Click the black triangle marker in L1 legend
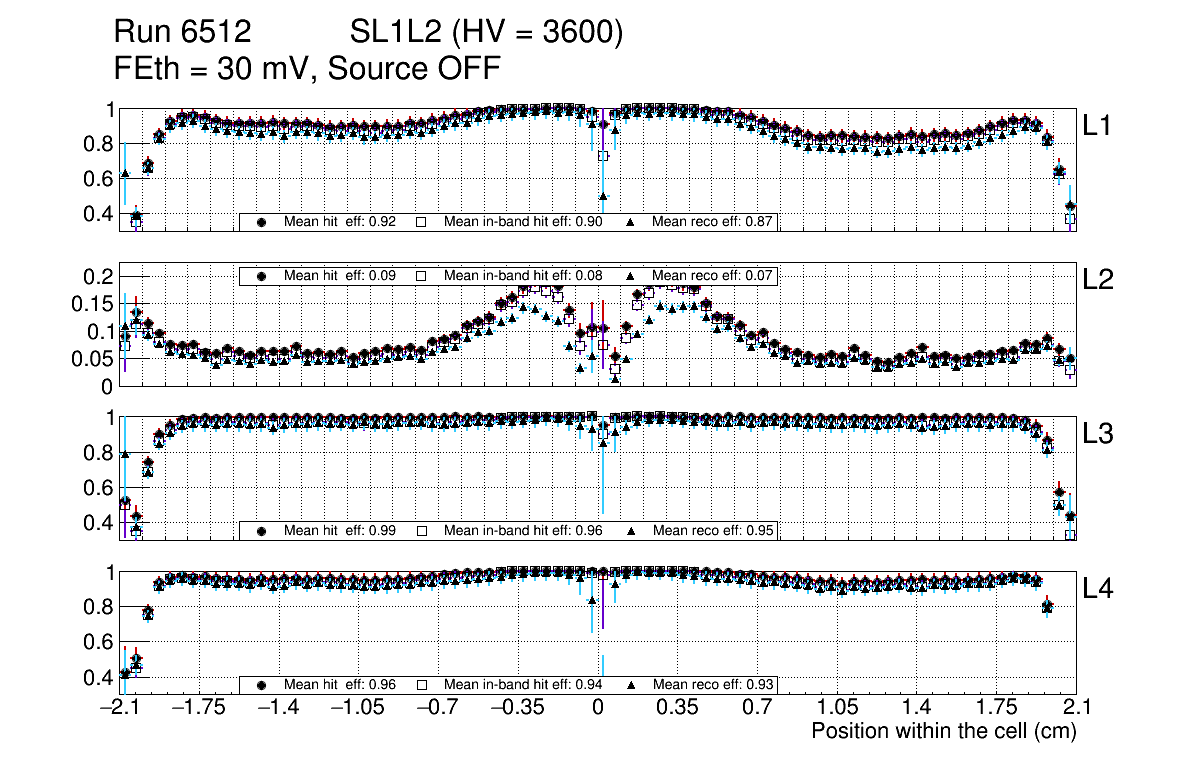Image resolution: width=1196 pixels, height=772 pixels. point(631,222)
